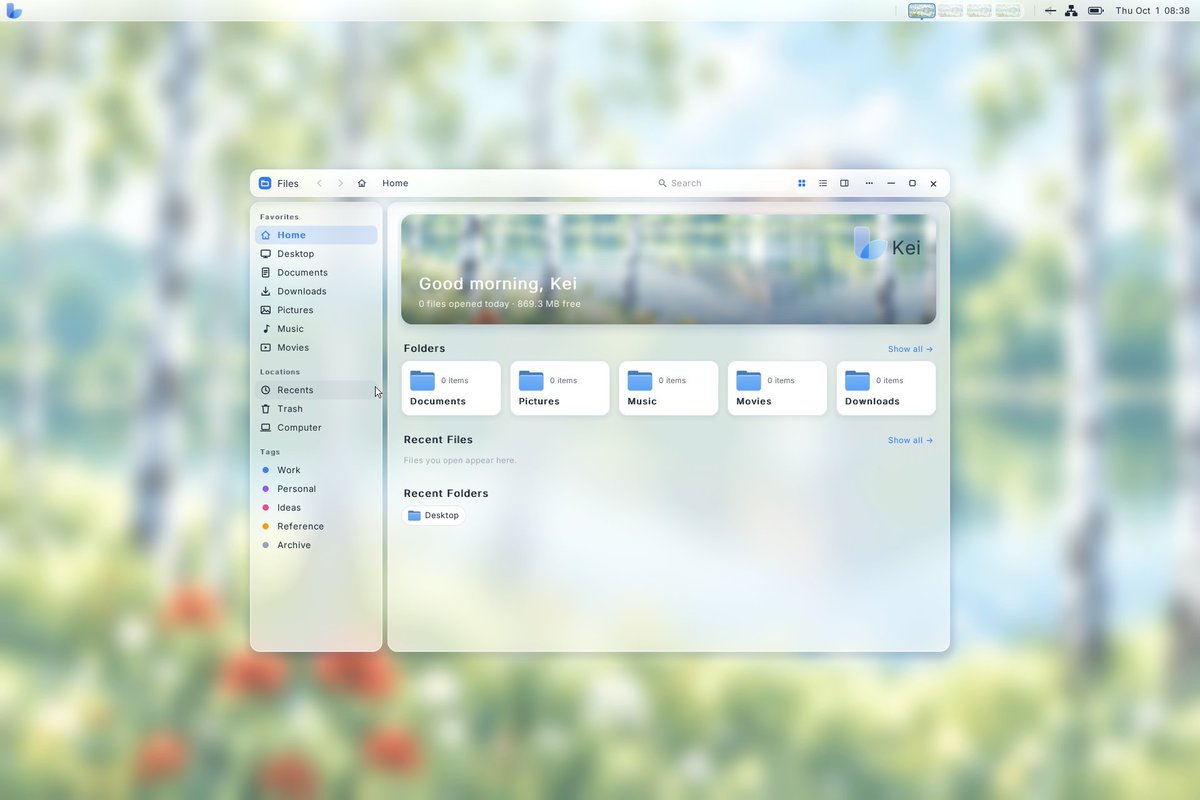This screenshot has width=1200, height=800.
Task: Filter by the blue Work tag
Action: pos(316,470)
